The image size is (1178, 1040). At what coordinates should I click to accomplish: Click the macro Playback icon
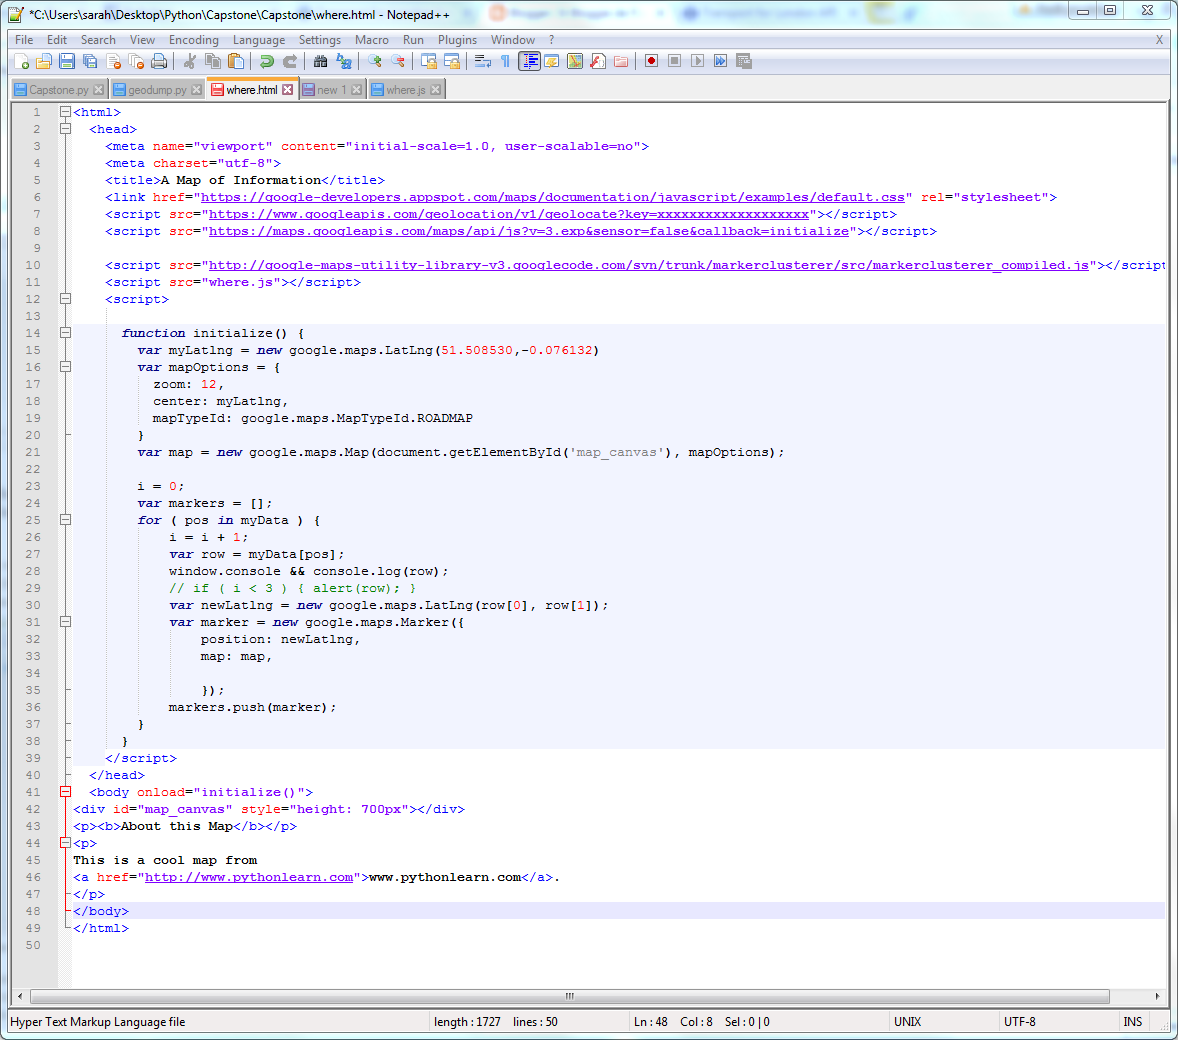pyautogui.click(x=698, y=62)
